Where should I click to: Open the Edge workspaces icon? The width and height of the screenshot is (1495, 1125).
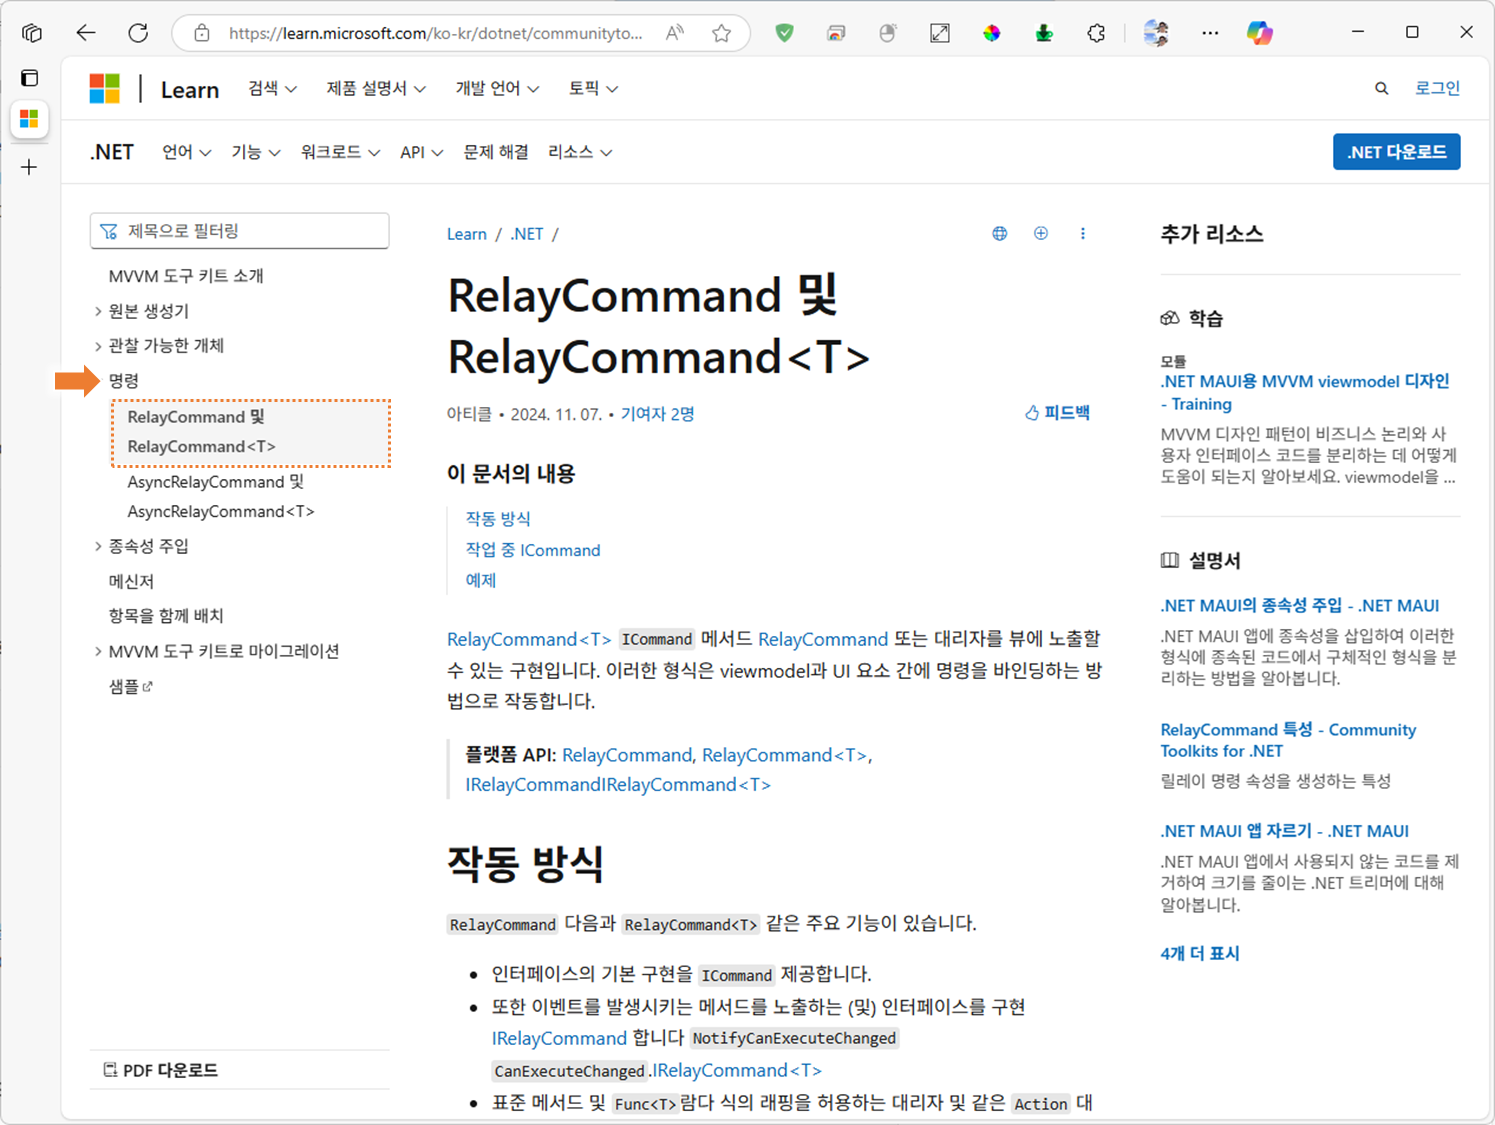tap(32, 33)
